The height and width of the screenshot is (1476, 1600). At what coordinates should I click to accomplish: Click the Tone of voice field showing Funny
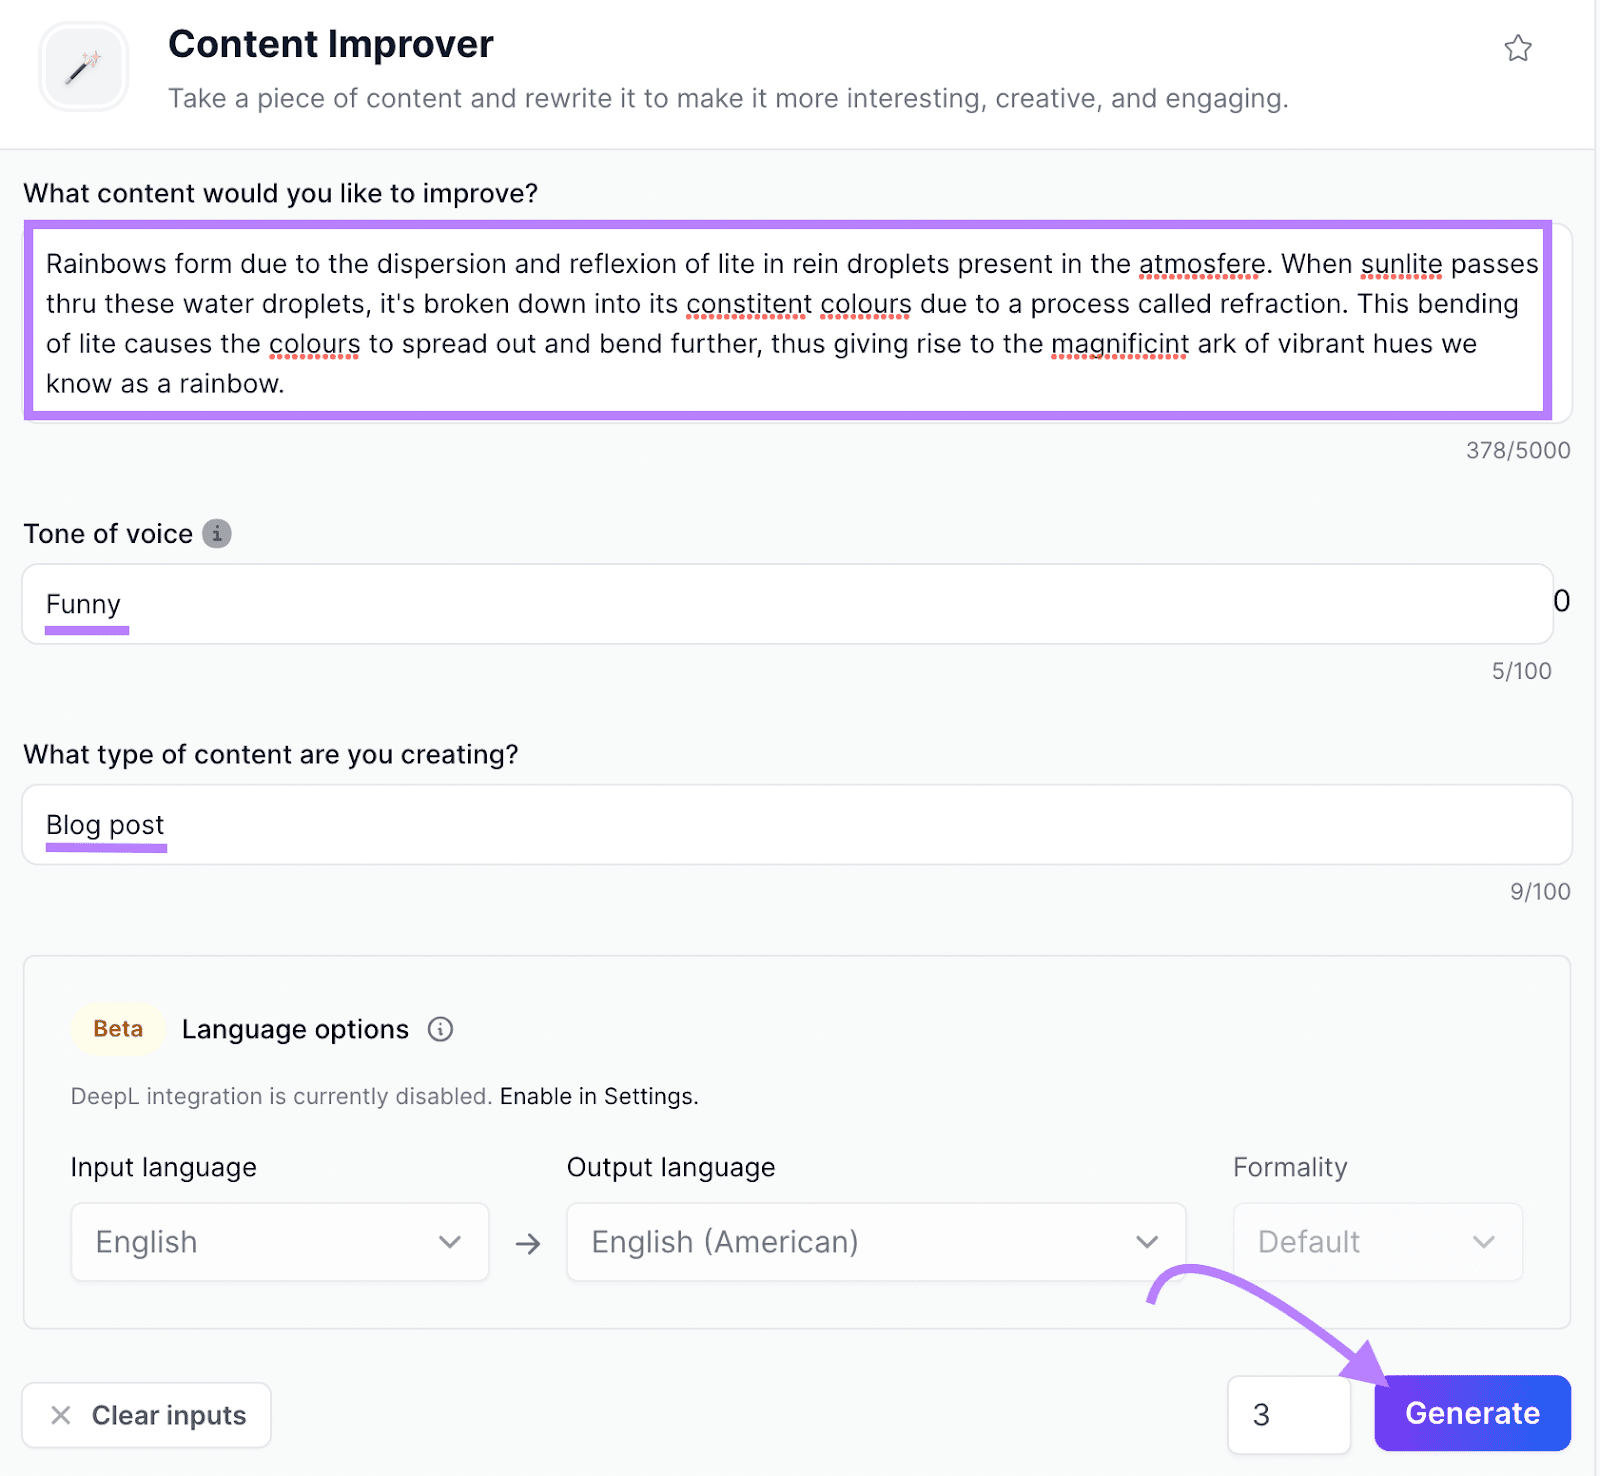click(790, 604)
